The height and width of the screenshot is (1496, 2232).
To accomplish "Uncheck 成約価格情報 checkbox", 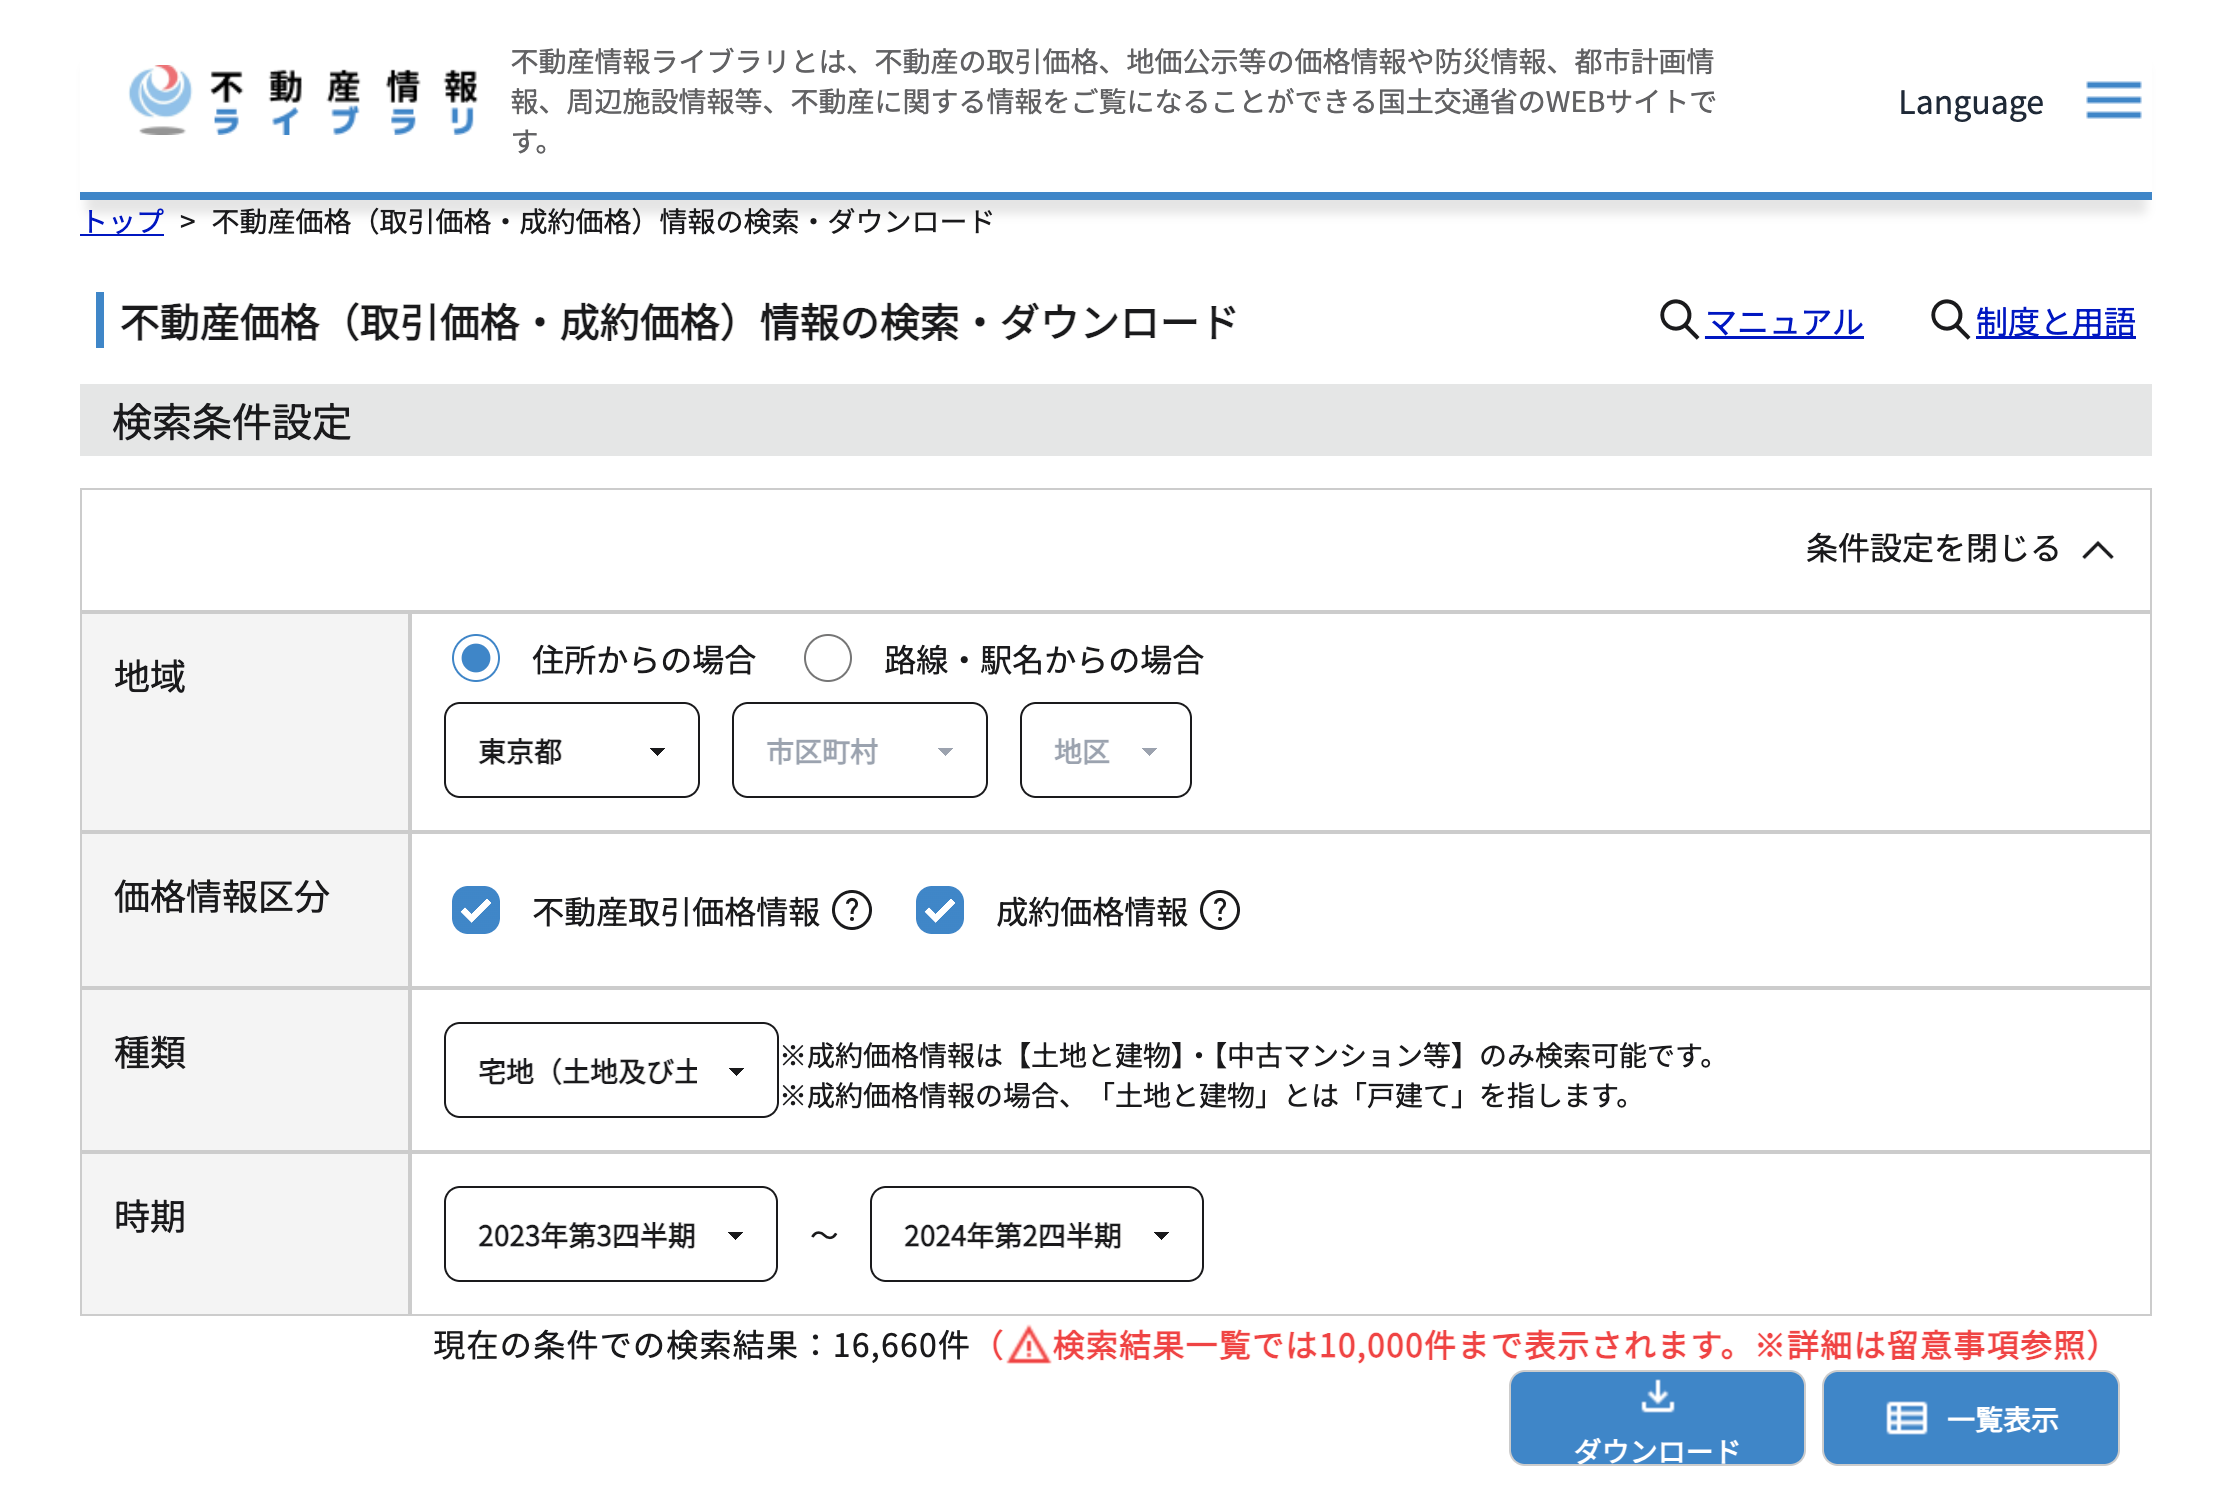I will (x=940, y=910).
